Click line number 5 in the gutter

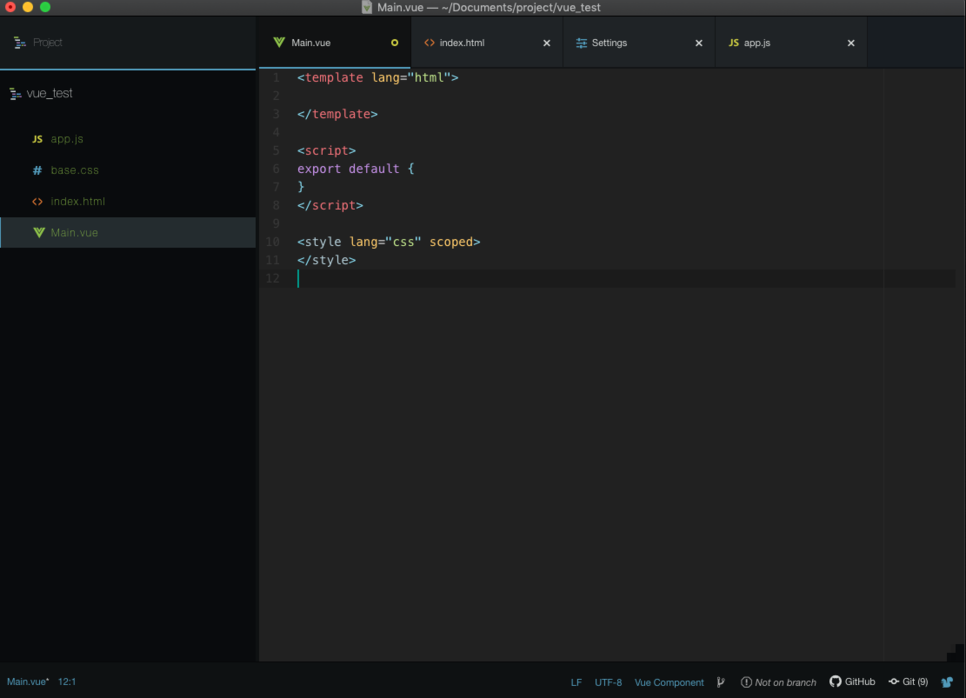pyautogui.click(x=276, y=150)
